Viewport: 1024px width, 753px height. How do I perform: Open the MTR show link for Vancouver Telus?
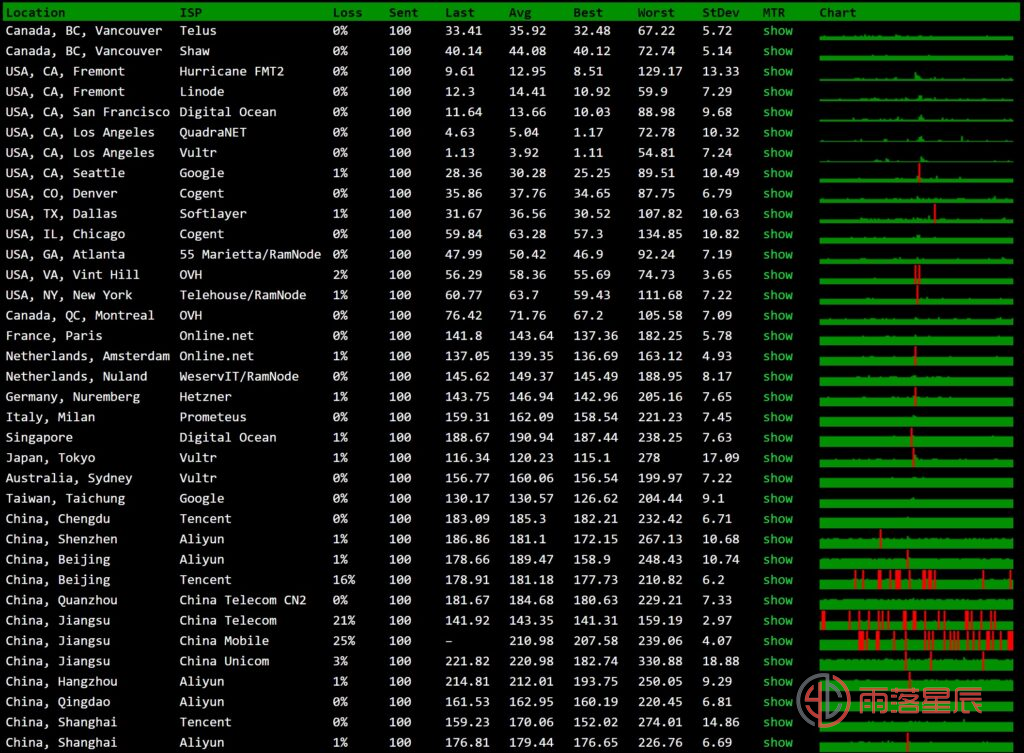pos(778,31)
